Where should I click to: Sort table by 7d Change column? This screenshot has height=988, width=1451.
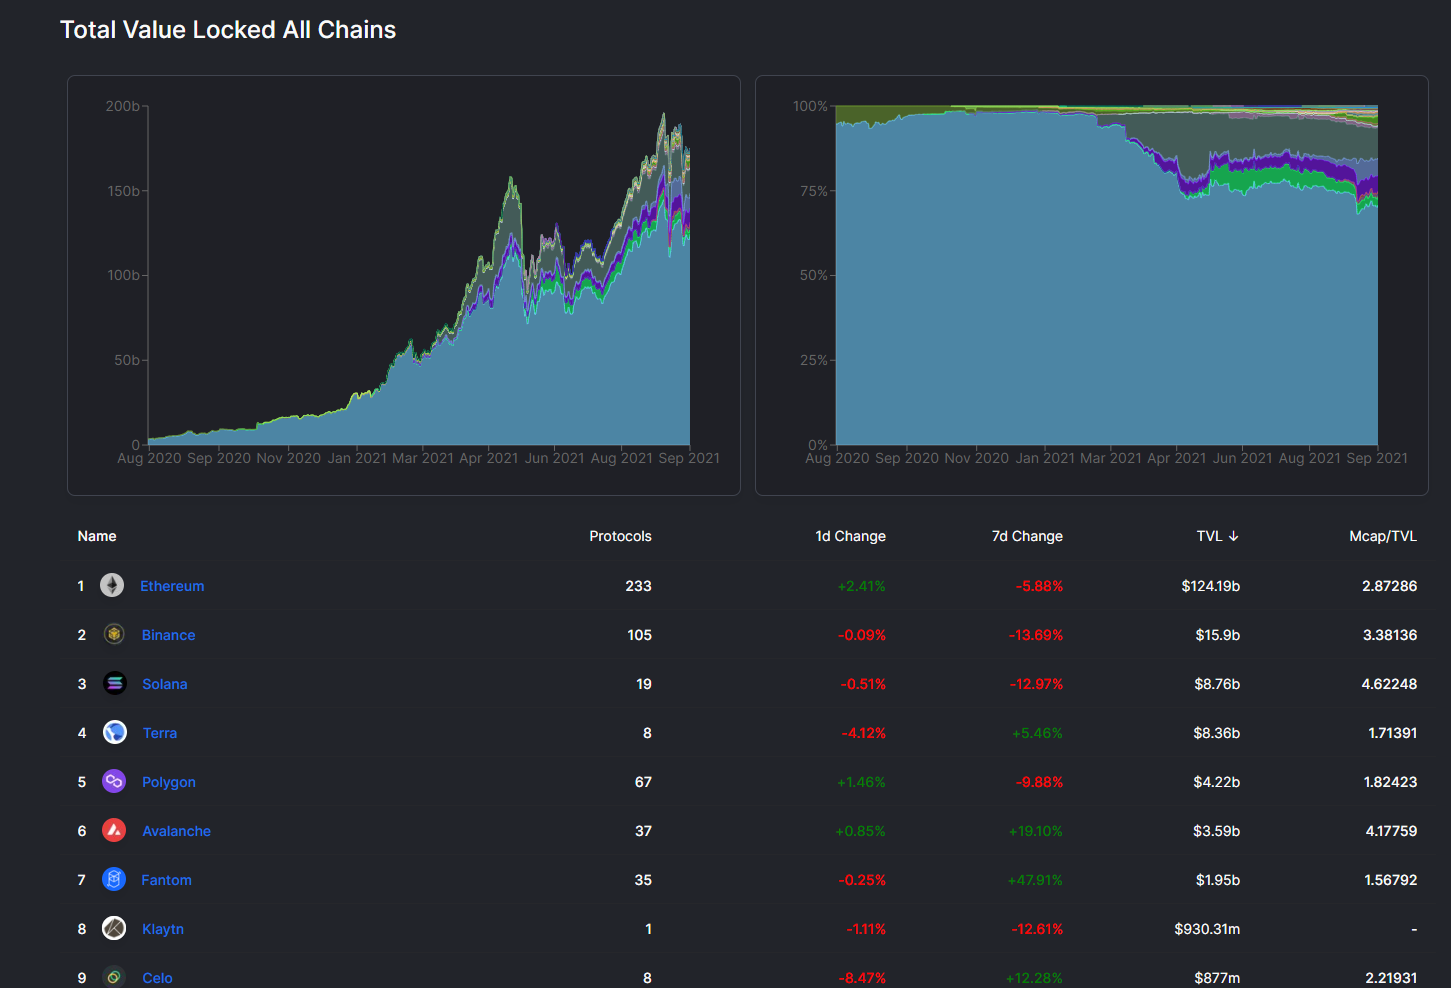pyautogui.click(x=1027, y=536)
